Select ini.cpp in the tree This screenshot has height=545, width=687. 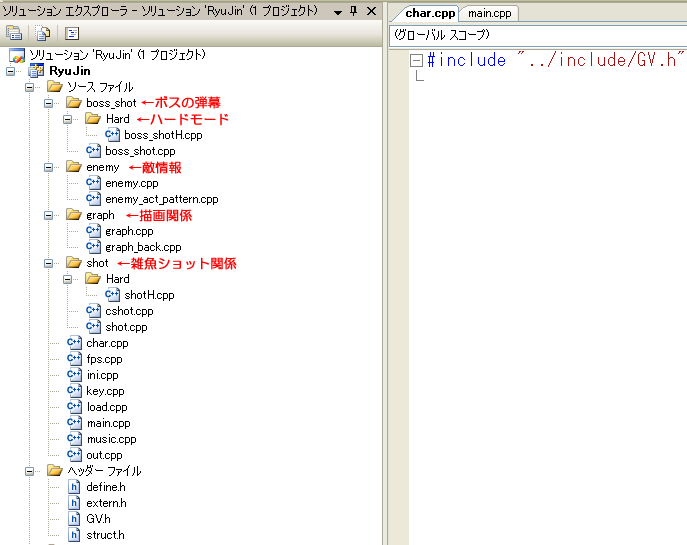click(103, 375)
